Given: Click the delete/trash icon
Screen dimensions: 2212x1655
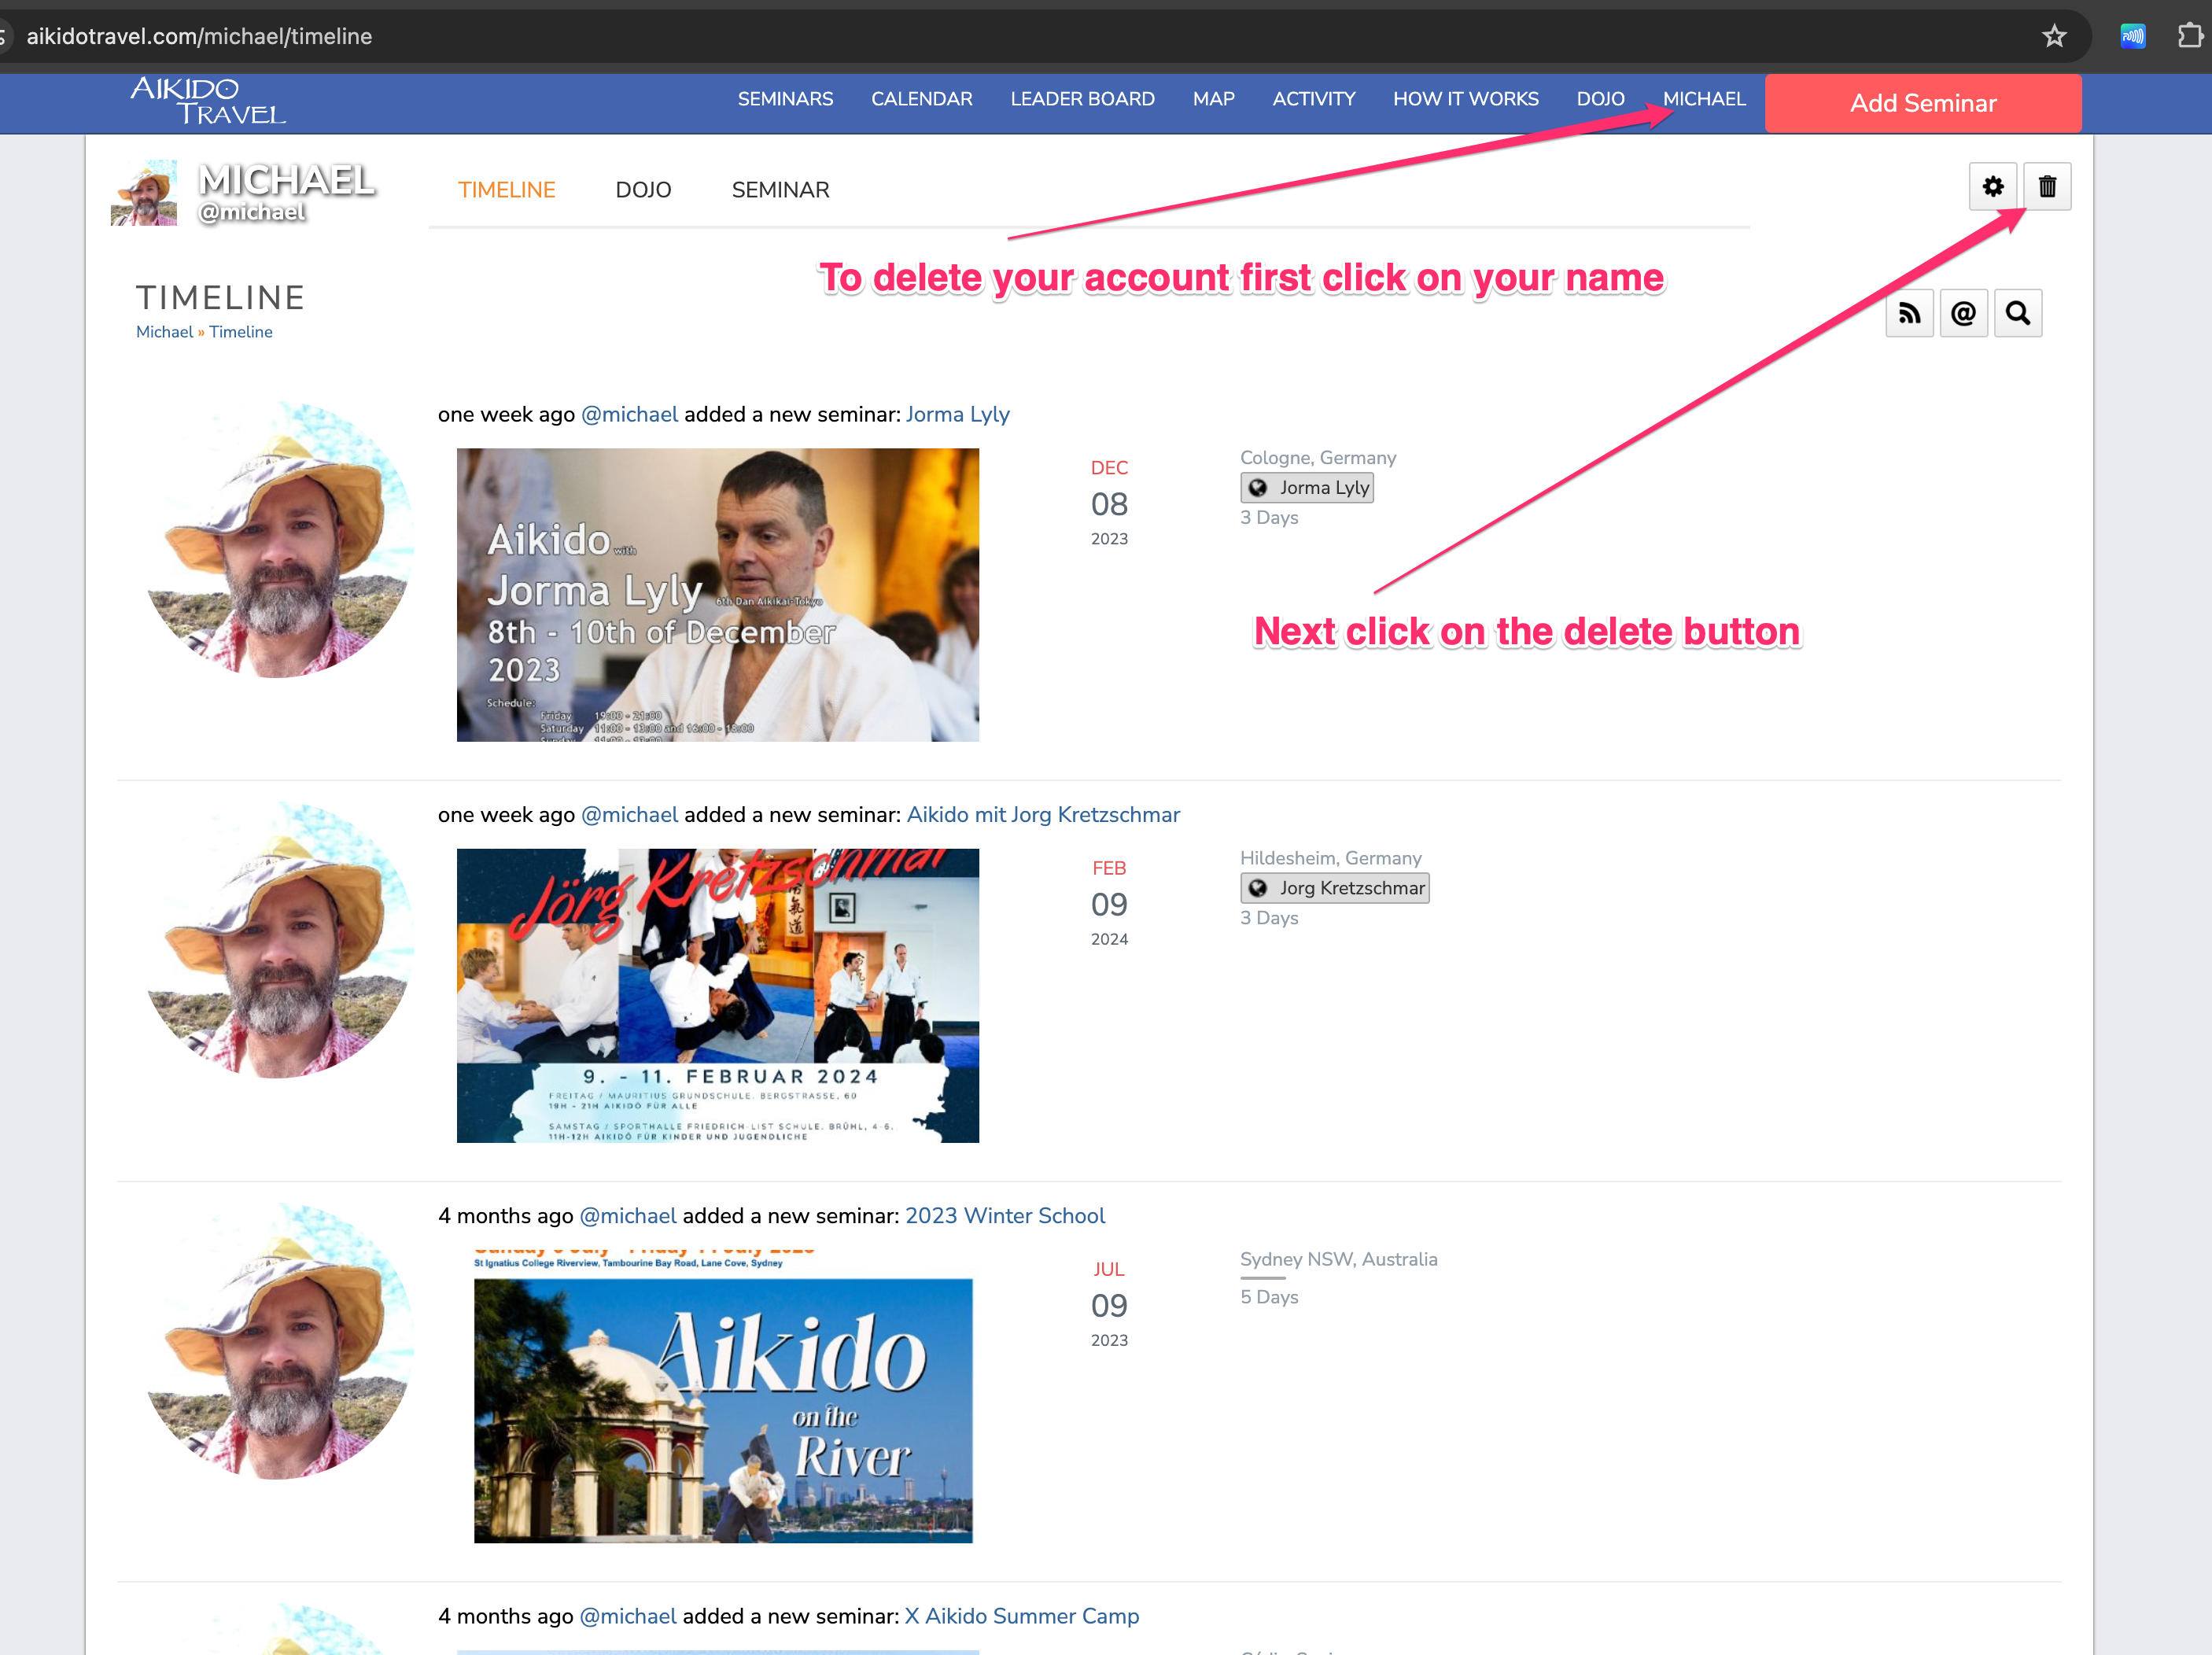Looking at the screenshot, I should tap(2048, 186).
